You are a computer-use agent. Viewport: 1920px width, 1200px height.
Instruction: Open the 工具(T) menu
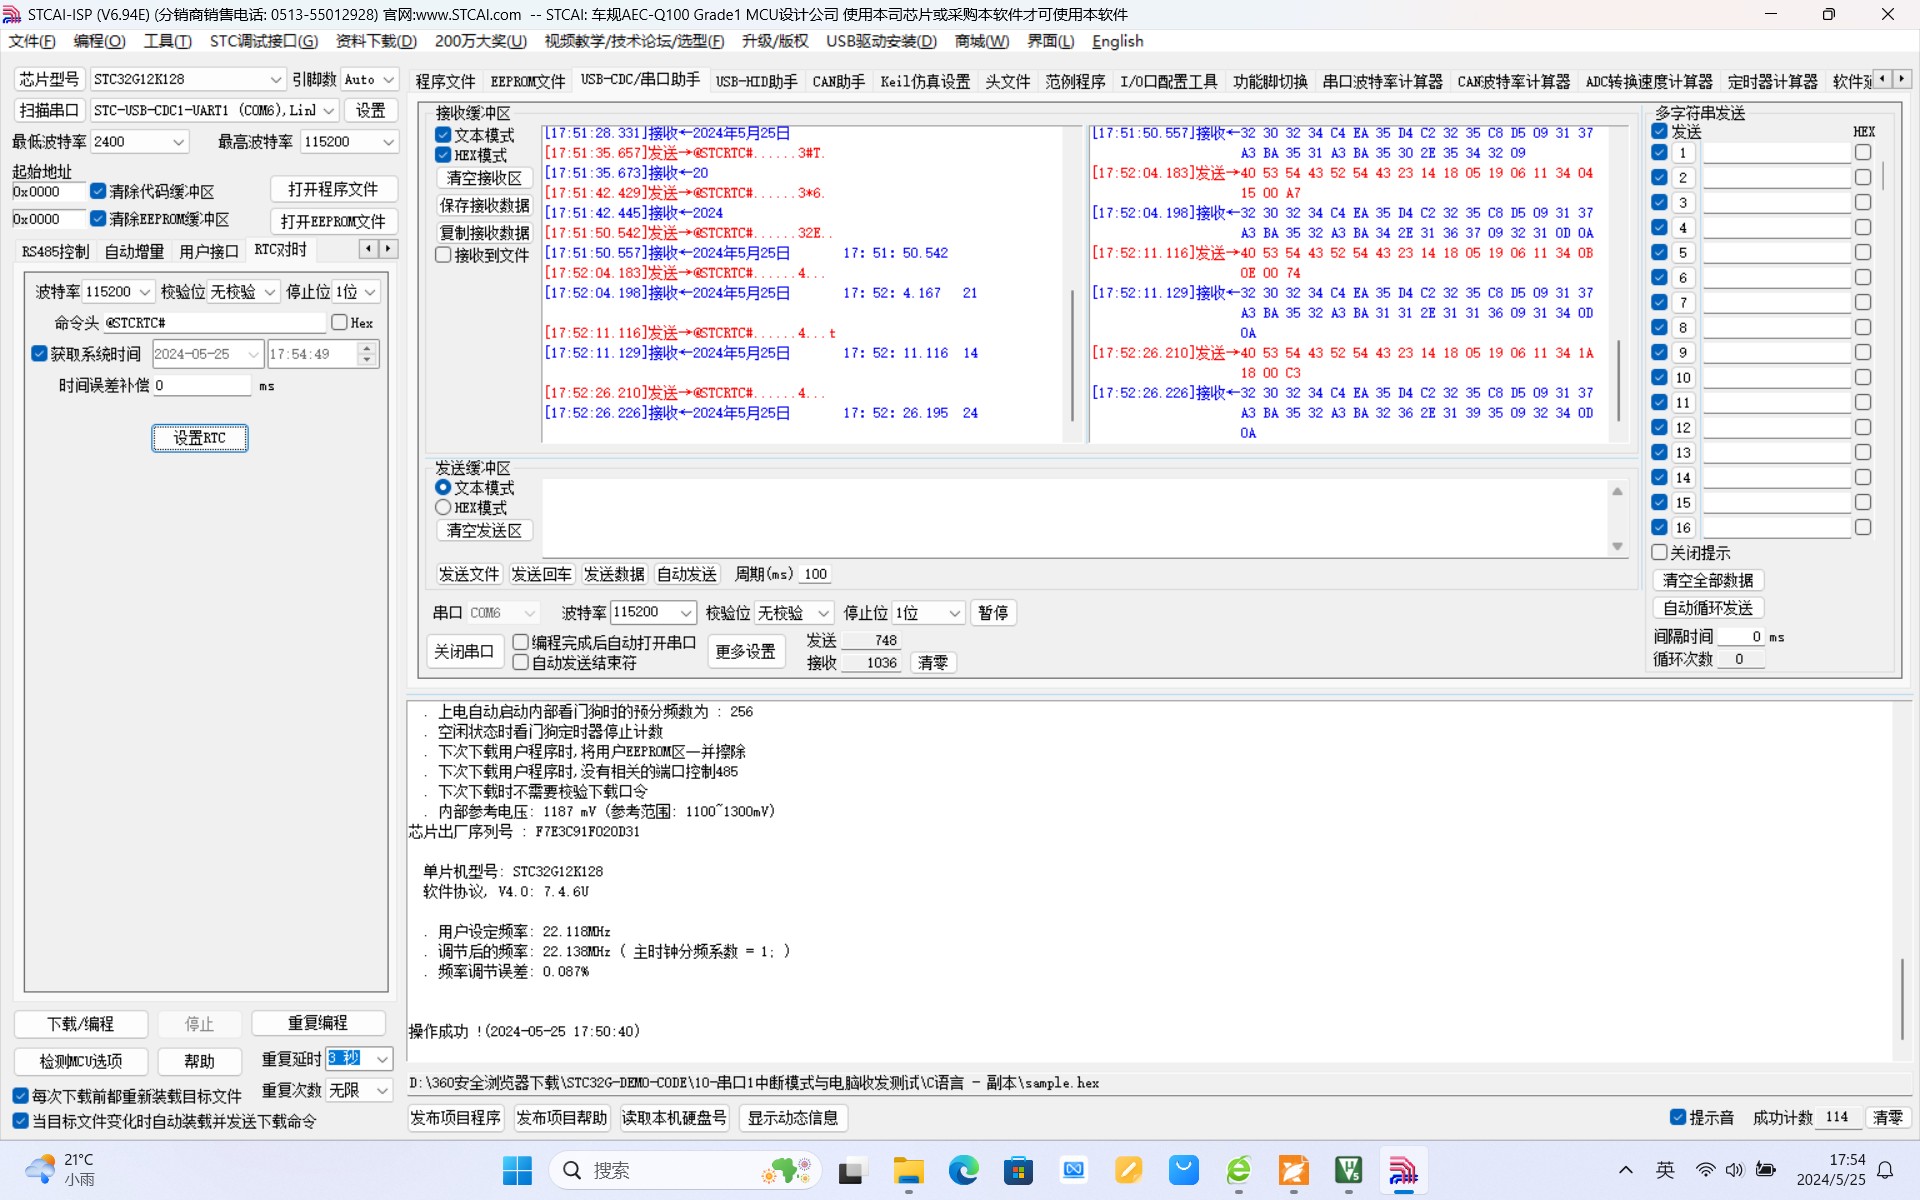pos(167,41)
